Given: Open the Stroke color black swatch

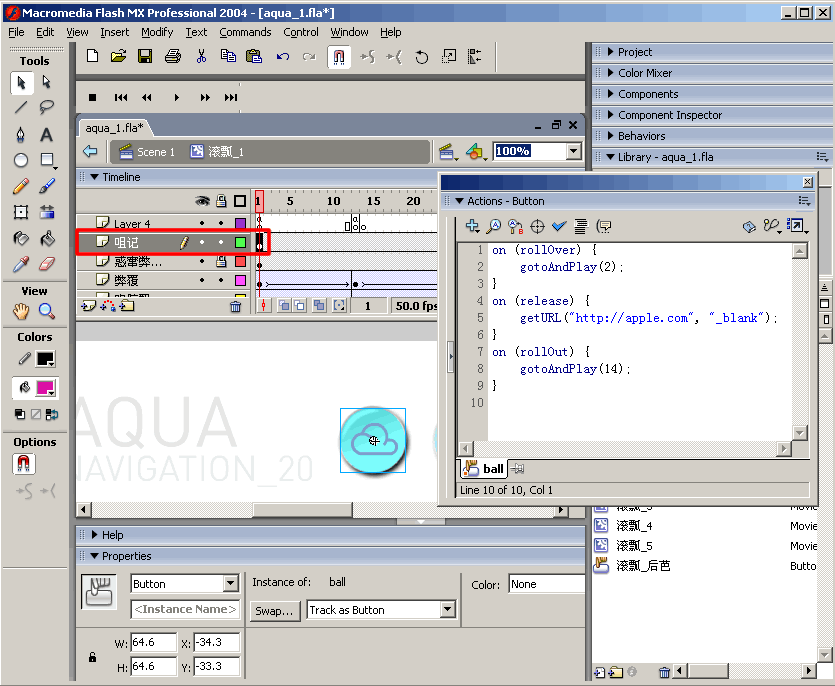Looking at the screenshot, I should point(46,360).
